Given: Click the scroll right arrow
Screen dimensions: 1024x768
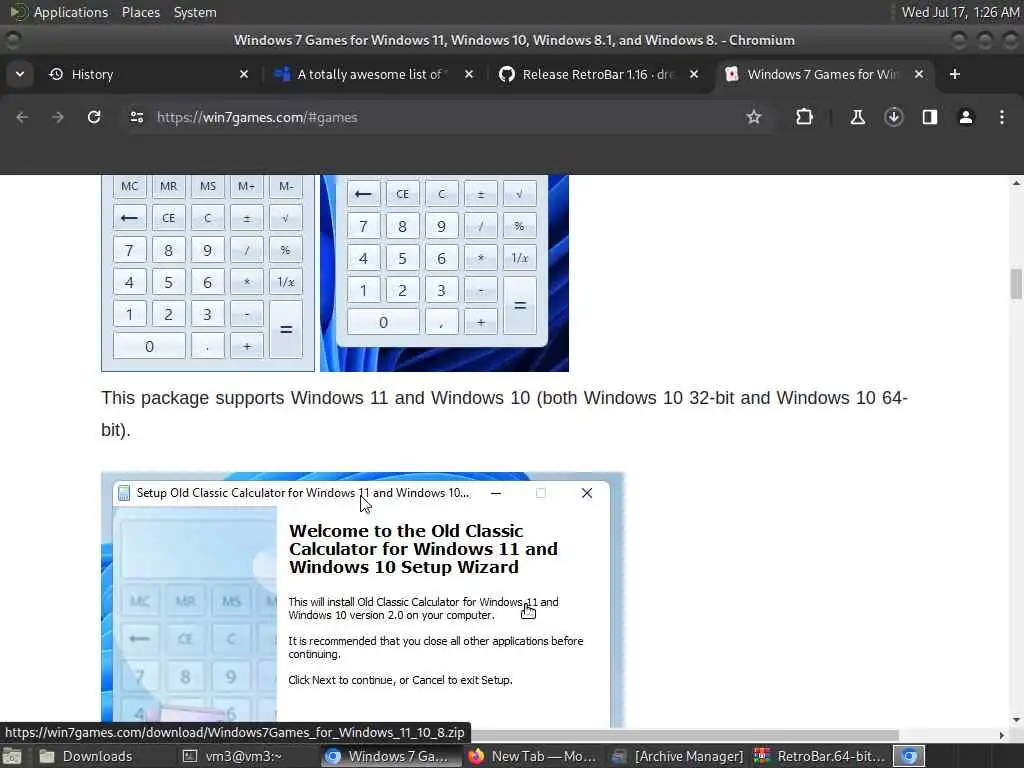Looking at the screenshot, I should (1002, 735).
